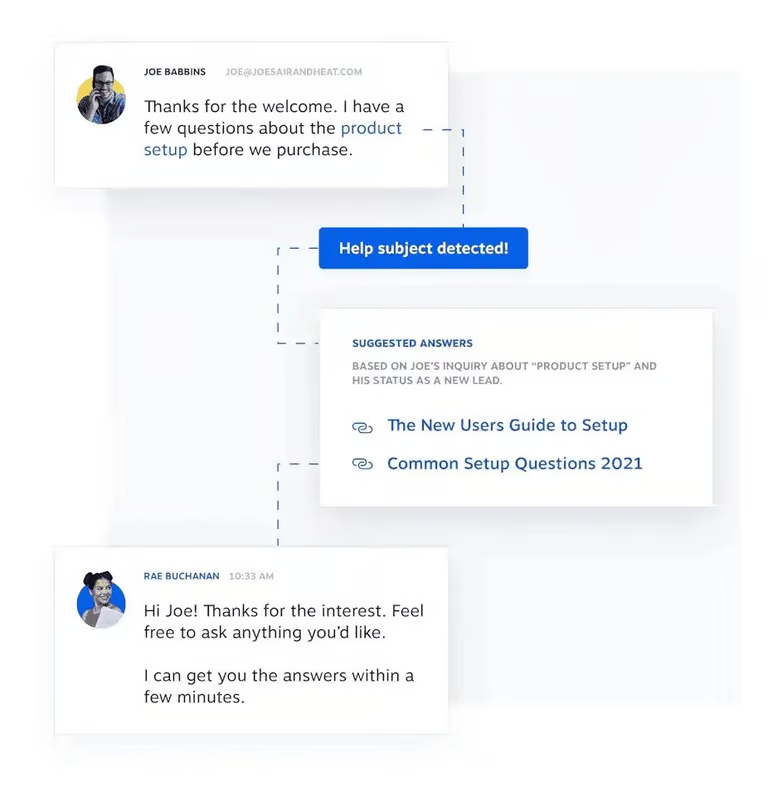Open The New Users Guide to Setup
The image size is (768, 801).
507,425
